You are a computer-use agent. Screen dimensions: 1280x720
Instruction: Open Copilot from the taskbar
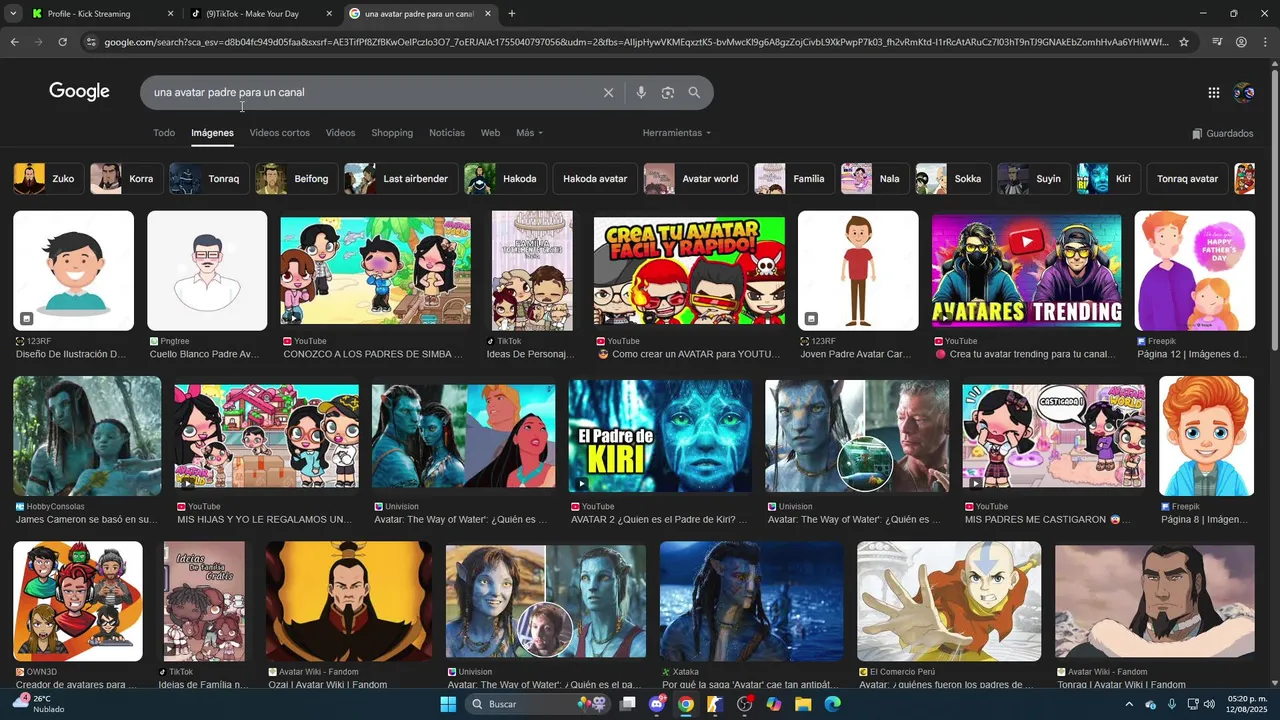(774, 704)
